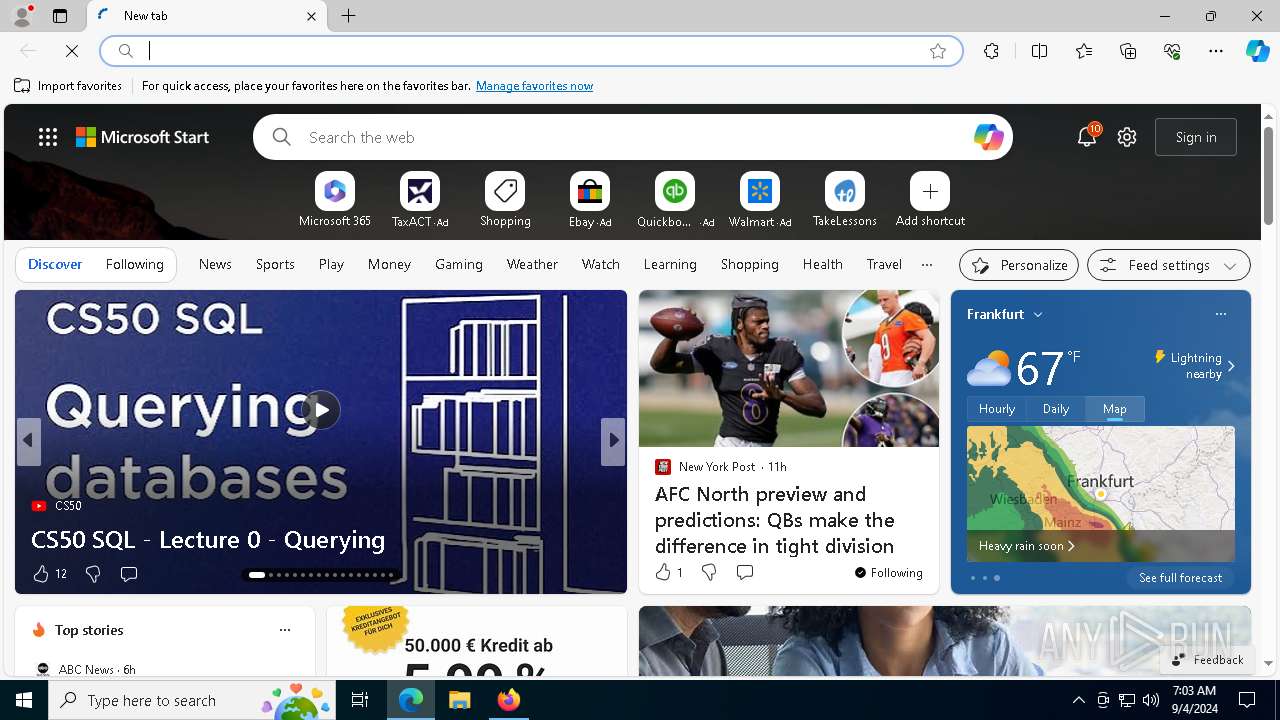Image resolution: width=1280 pixels, height=720 pixels.
Task: Open Edge profile icon
Action: pyautogui.click(x=21, y=16)
